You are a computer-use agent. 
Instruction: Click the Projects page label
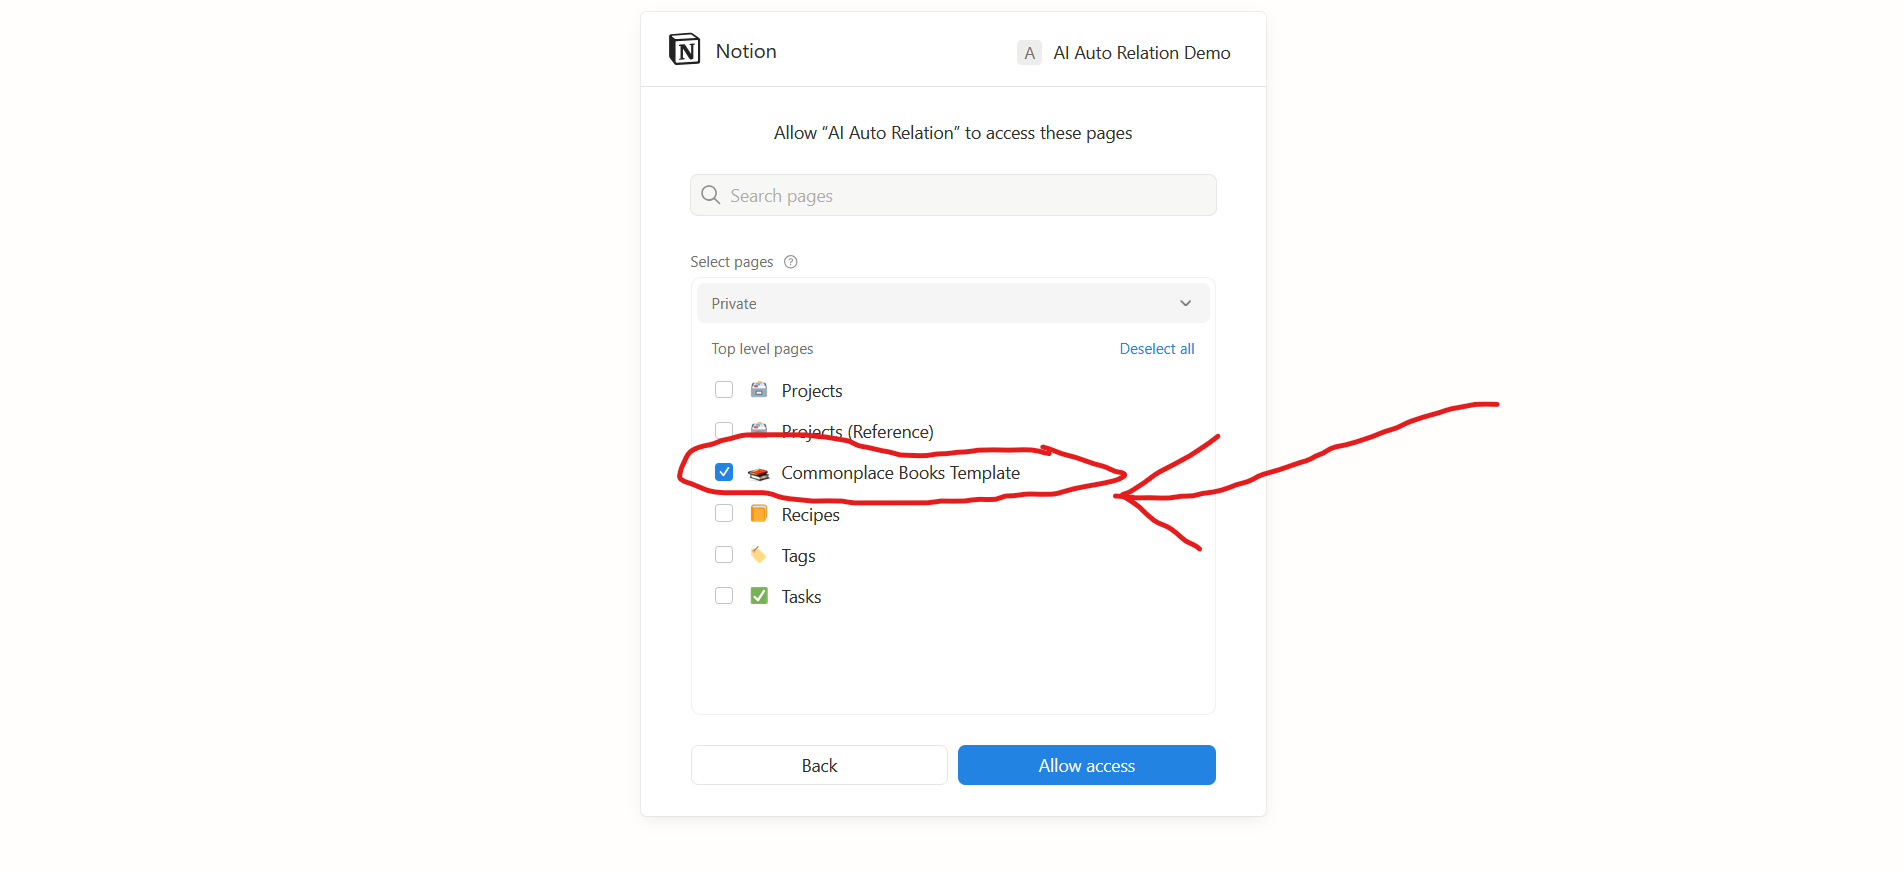coord(812,391)
